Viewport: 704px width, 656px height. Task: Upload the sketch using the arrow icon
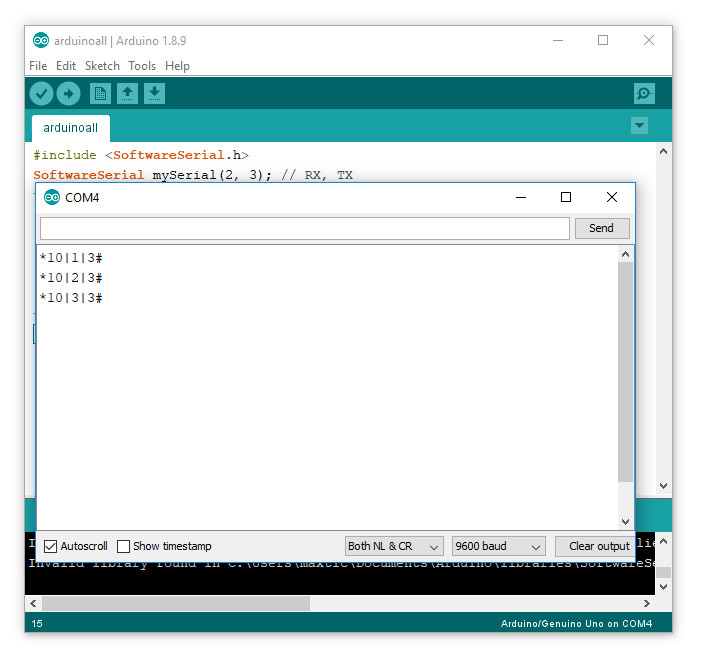point(69,94)
